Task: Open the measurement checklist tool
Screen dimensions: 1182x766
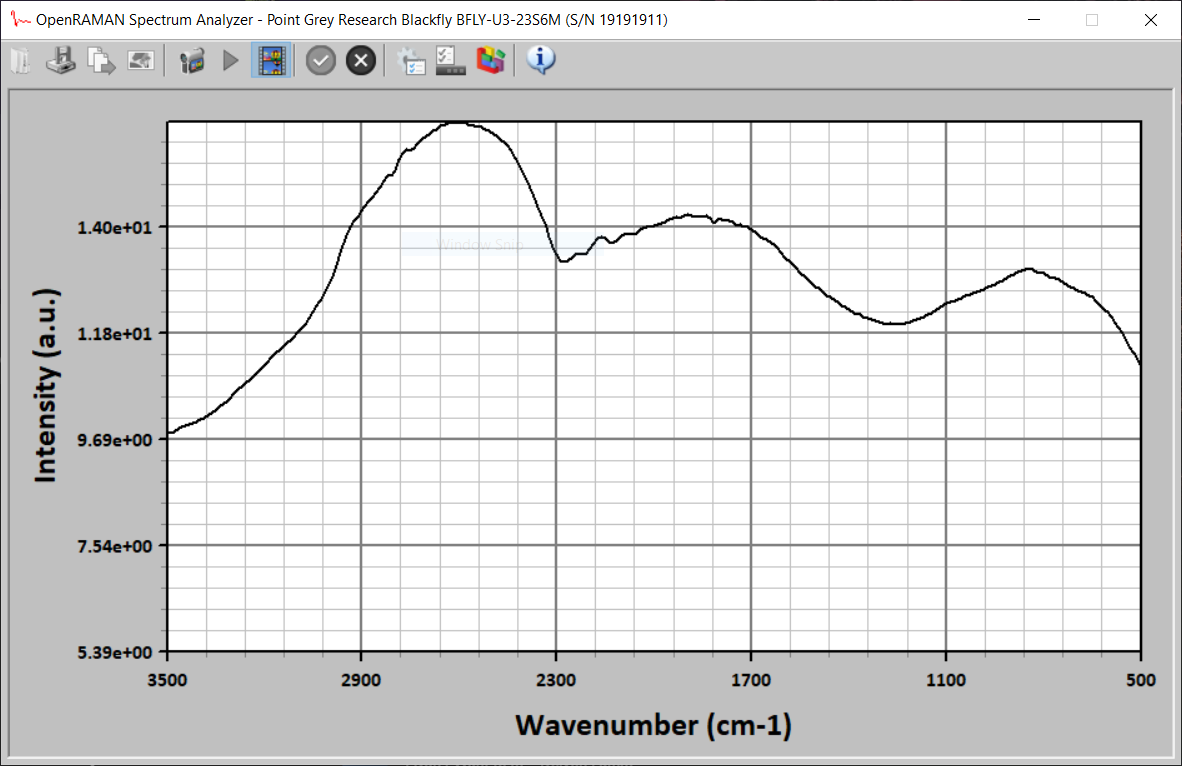Action: click(x=450, y=60)
